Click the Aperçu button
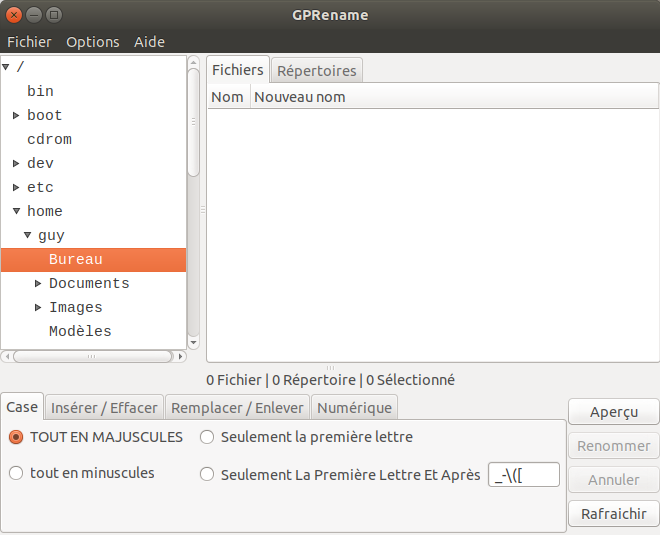 [x=613, y=412]
